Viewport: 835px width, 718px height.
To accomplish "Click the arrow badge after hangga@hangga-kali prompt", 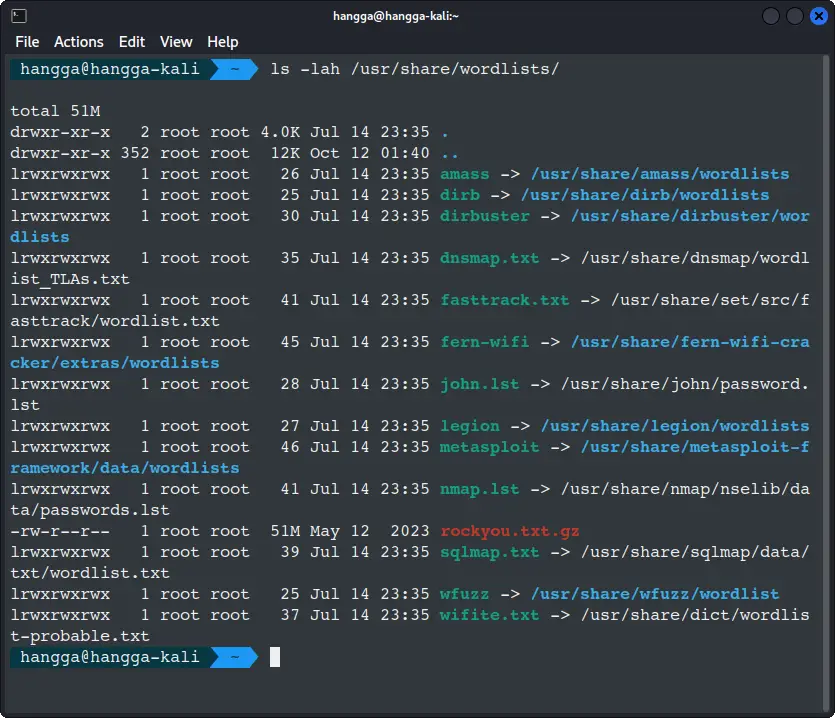I will pos(235,70).
